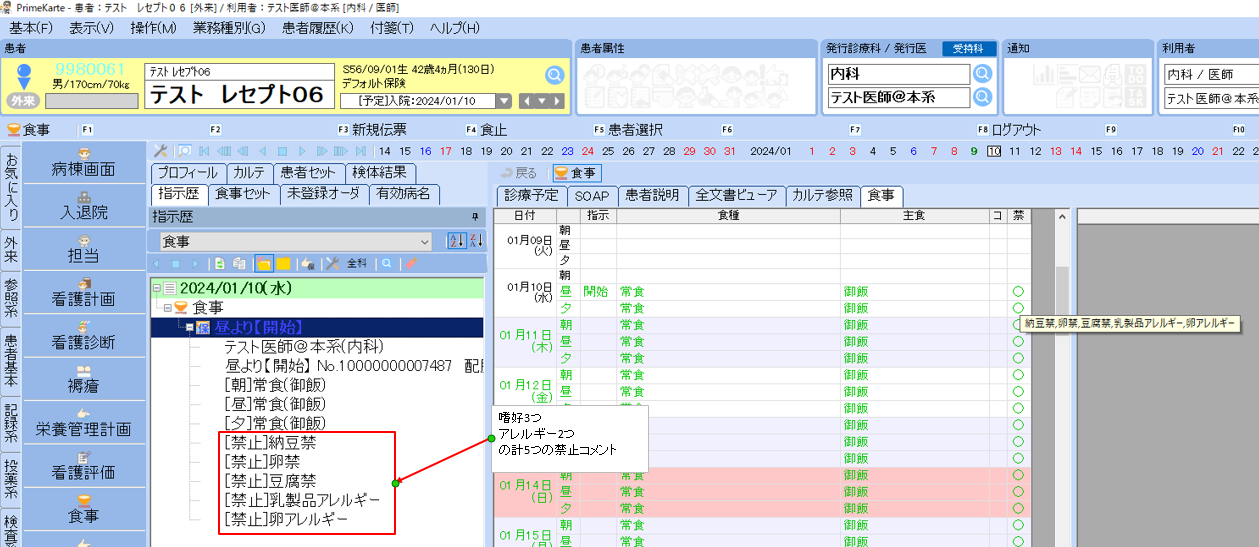The width and height of the screenshot is (1259, 547).
Task: Click the 入退院 sidebar button
Action: tap(84, 205)
